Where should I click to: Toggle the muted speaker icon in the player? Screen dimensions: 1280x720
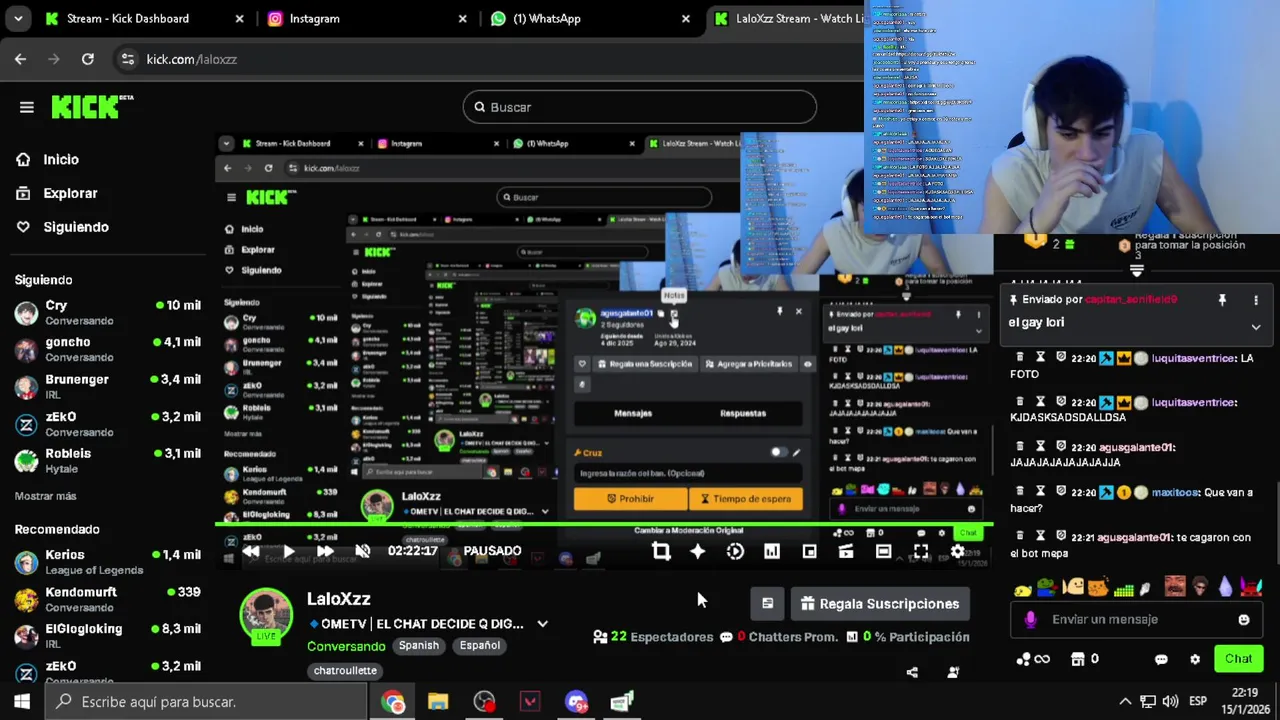[x=363, y=551]
